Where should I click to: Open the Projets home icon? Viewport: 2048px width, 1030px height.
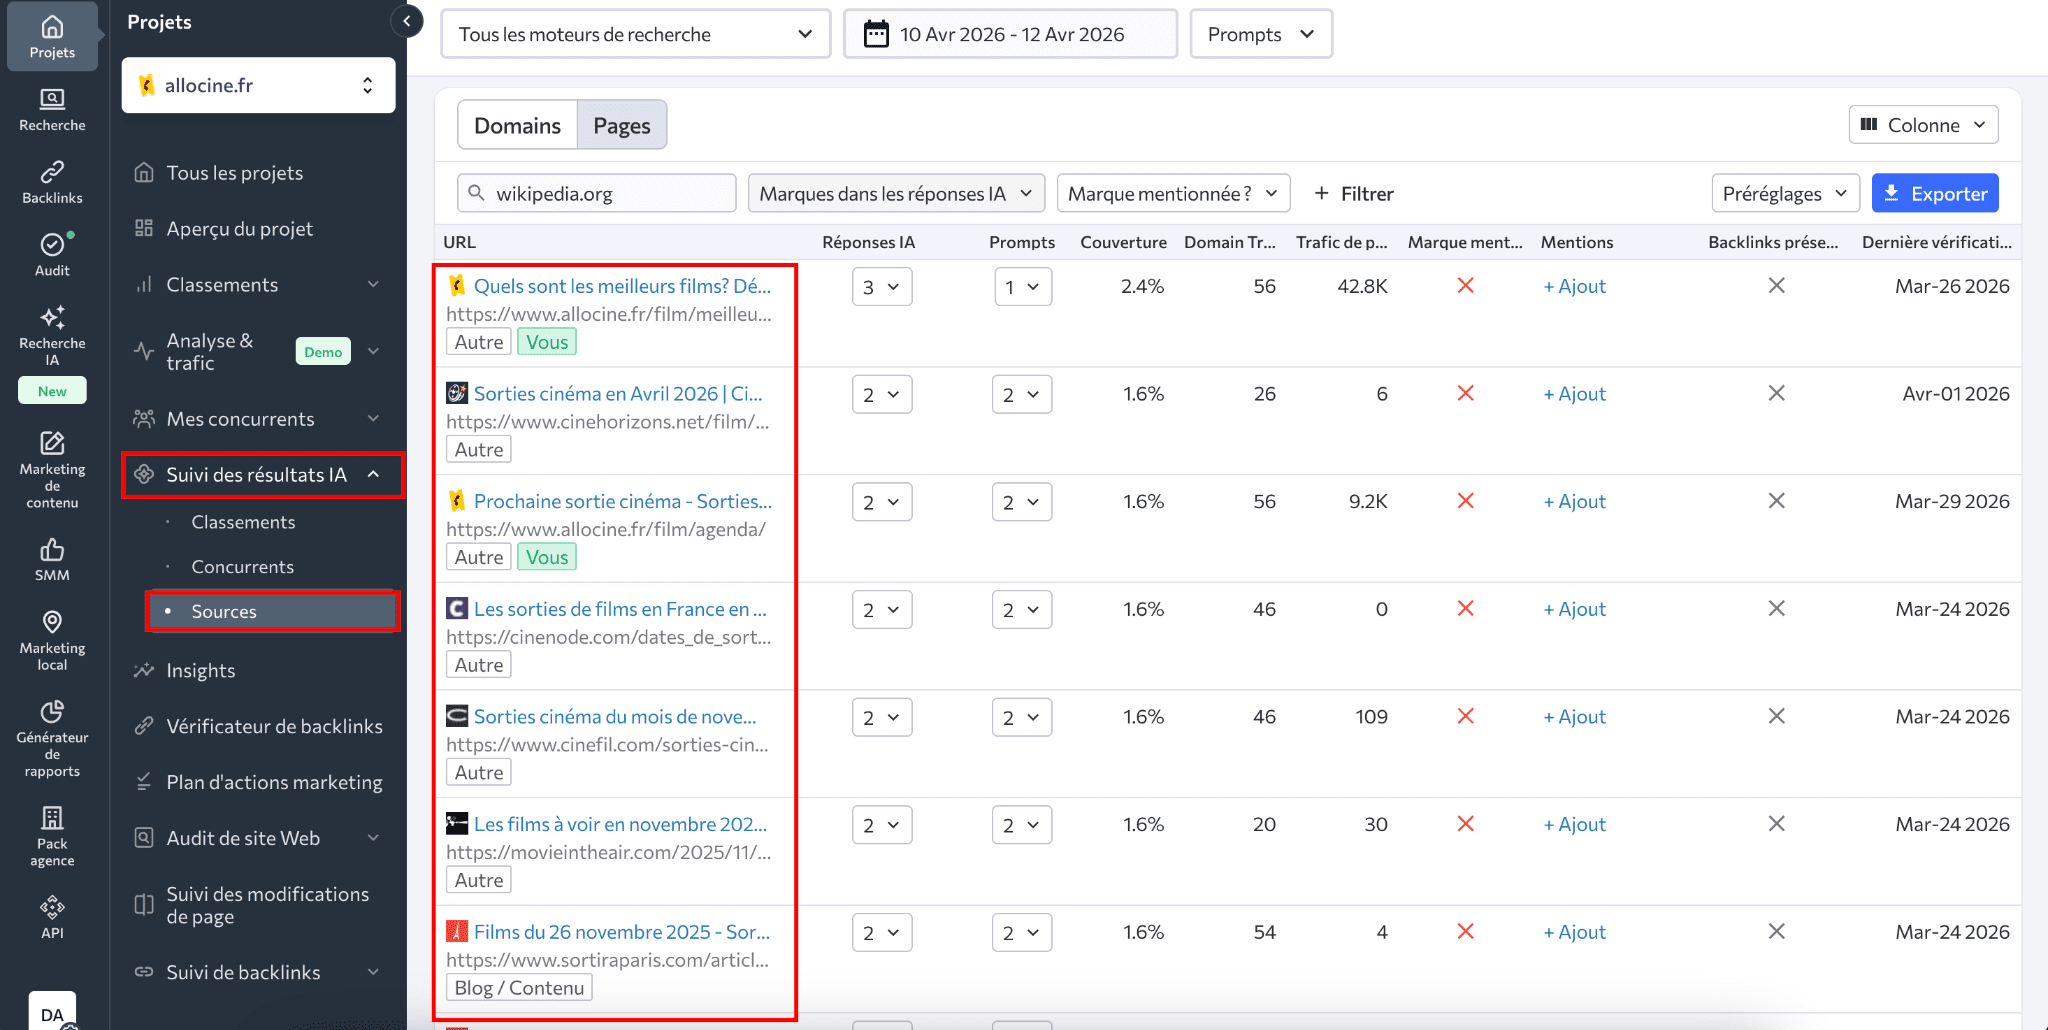pos(52,27)
